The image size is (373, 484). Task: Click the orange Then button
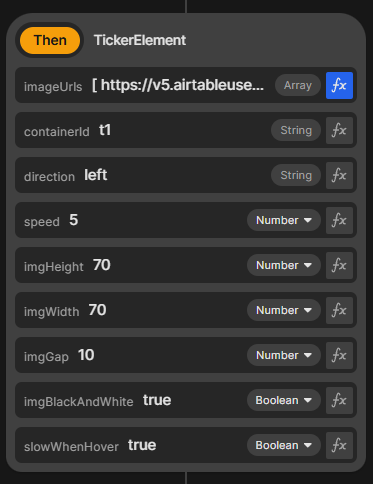[x=50, y=40]
